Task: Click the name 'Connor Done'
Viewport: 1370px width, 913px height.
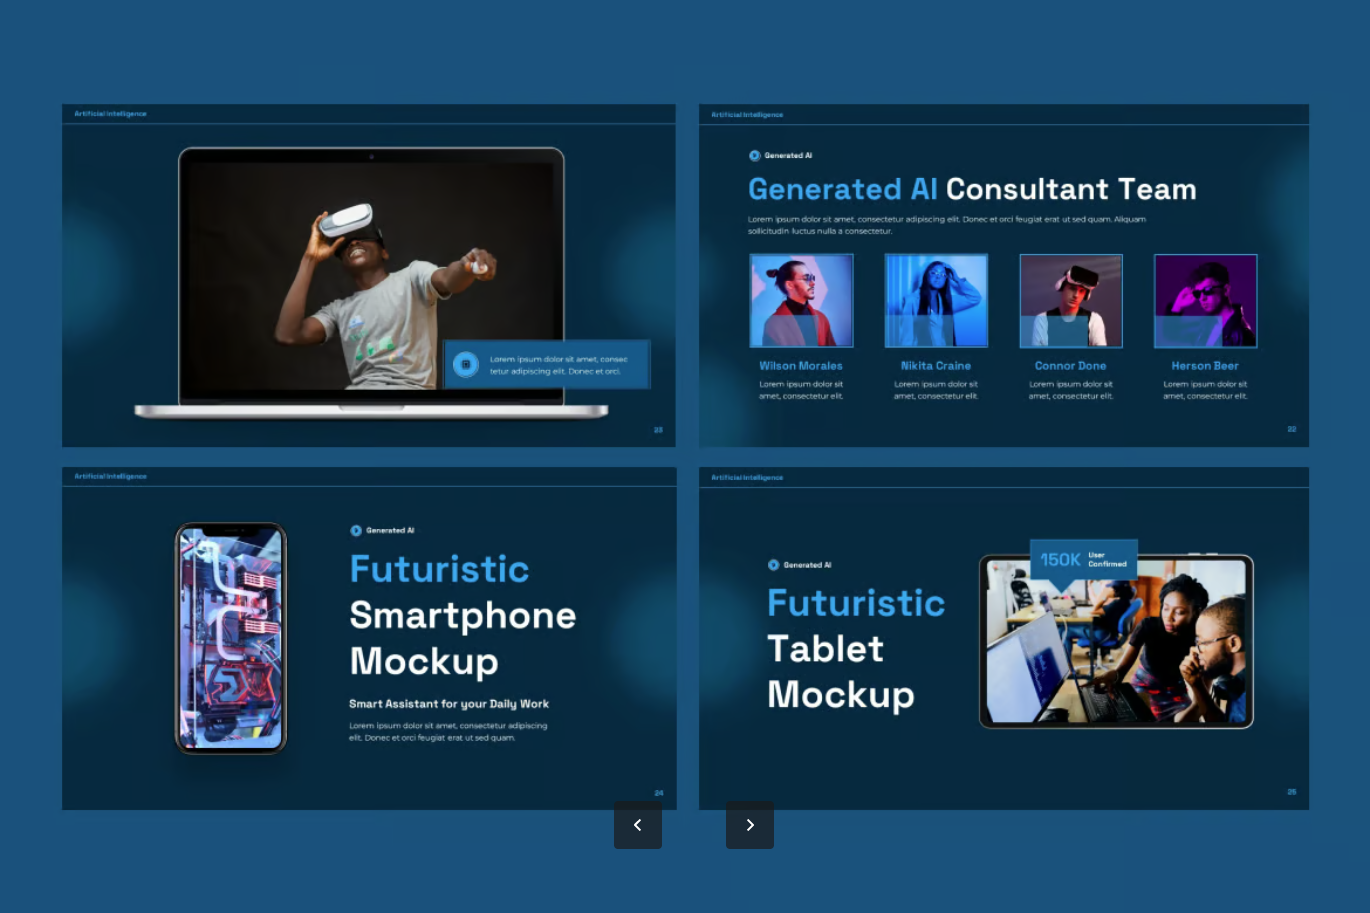Action: [1071, 366]
